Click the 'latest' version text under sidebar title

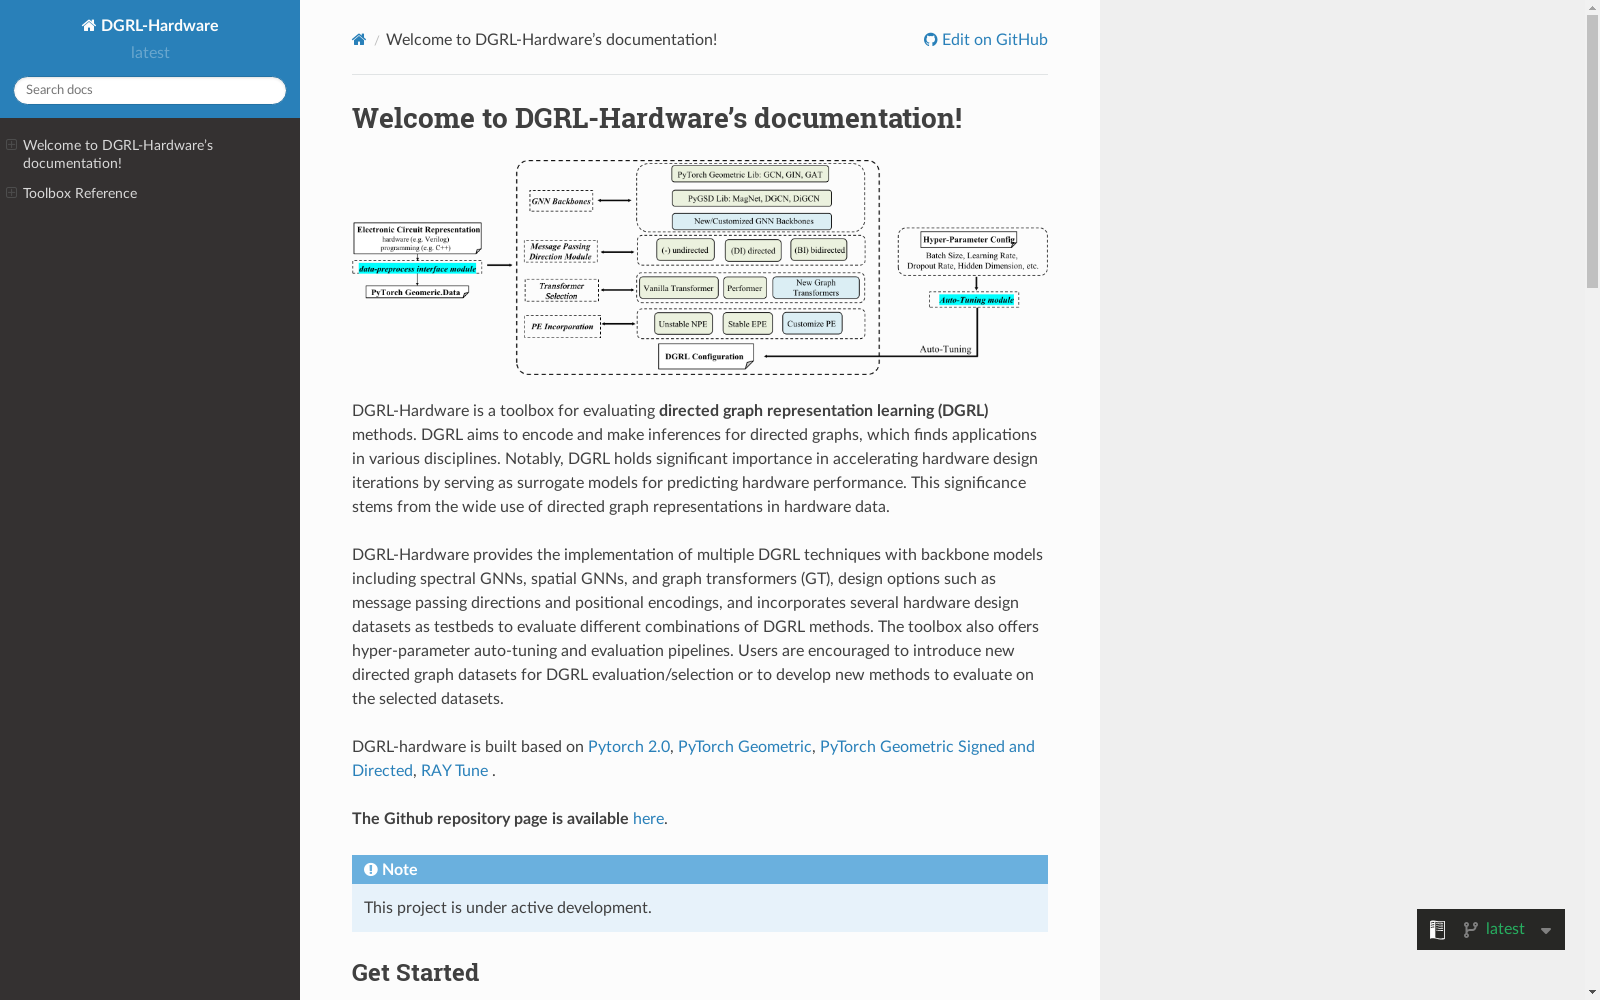click(150, 53)
